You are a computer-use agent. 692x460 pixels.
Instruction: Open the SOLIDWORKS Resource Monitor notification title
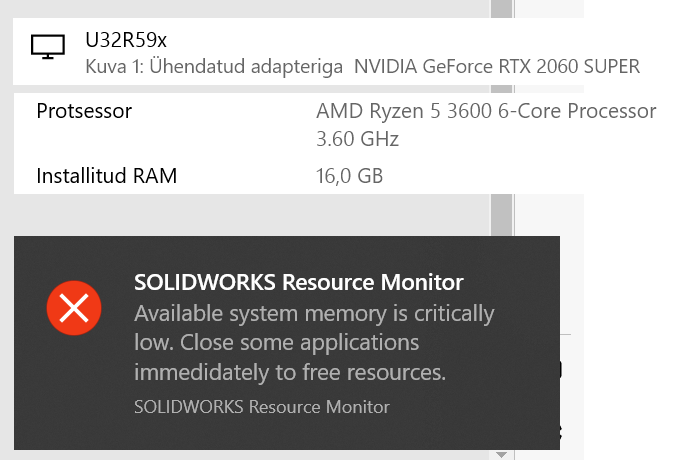coord(299,282)
